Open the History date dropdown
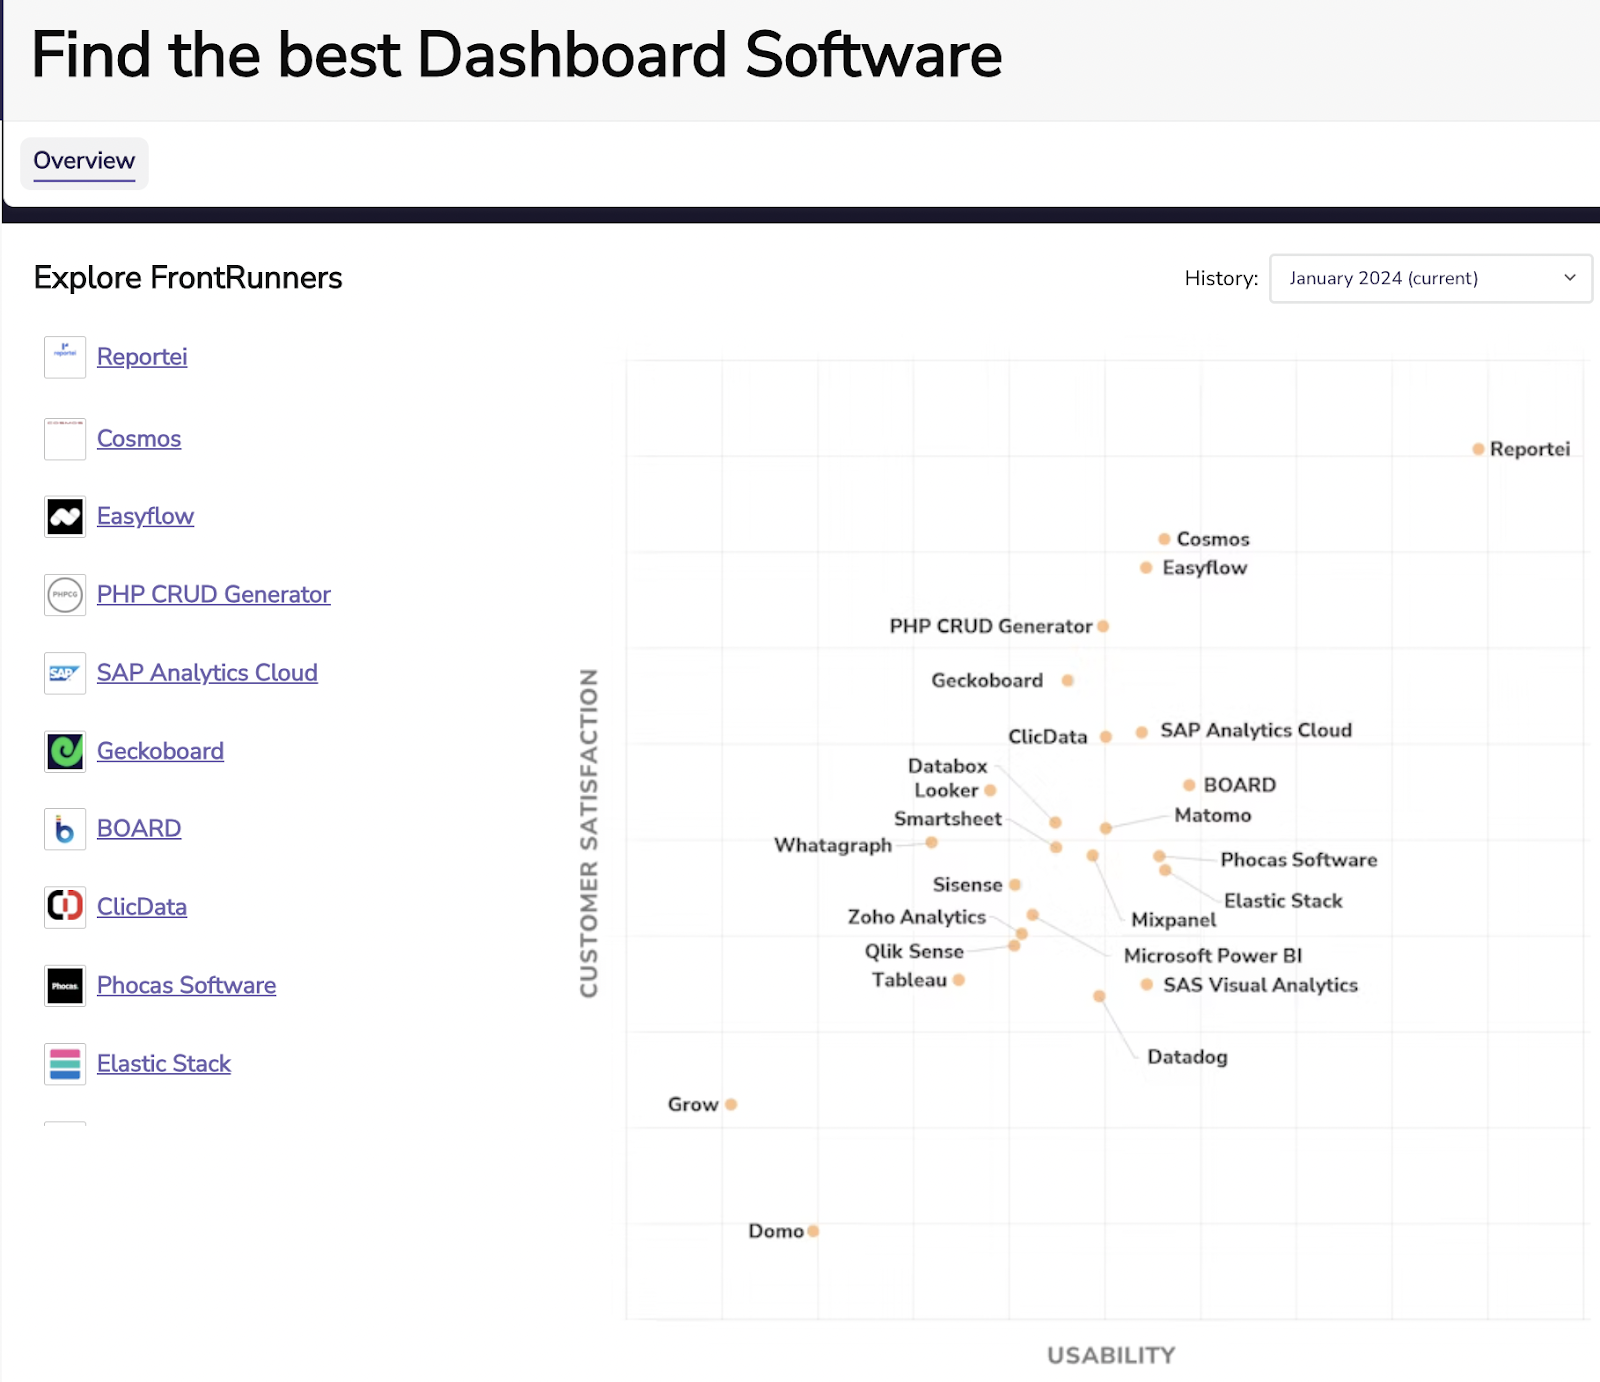The image size is (1600, 1382). pos(1430,278)
